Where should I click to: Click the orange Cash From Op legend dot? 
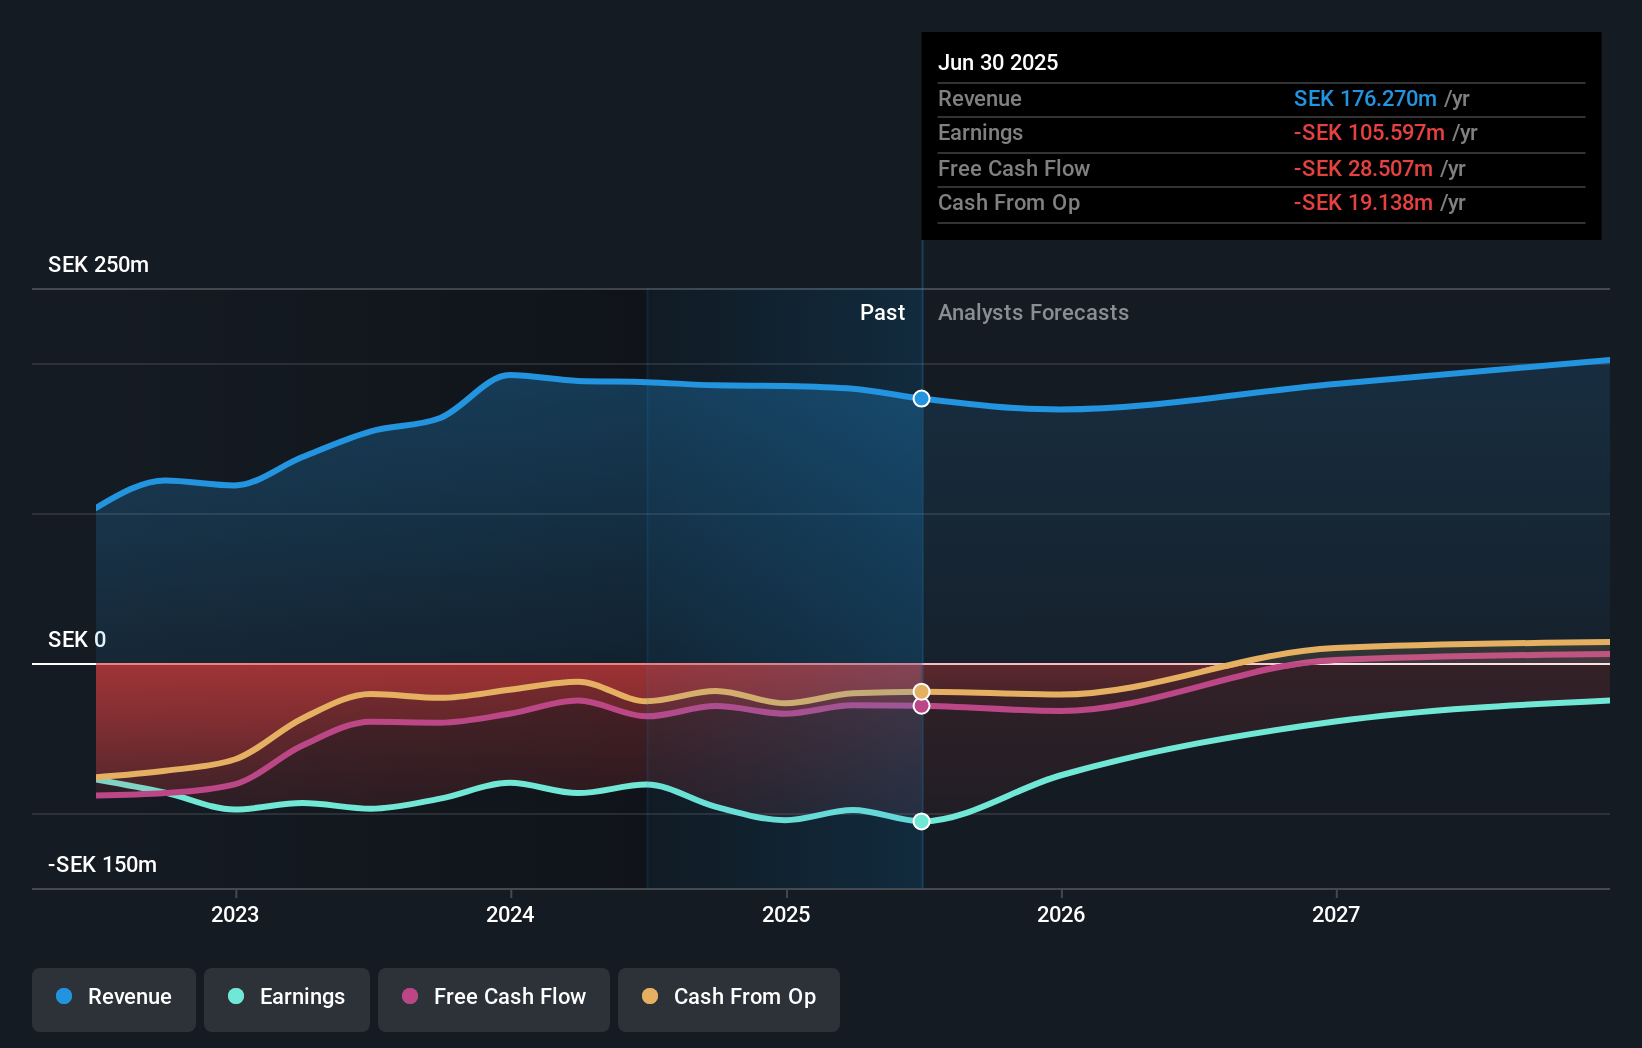coord(650,997)
